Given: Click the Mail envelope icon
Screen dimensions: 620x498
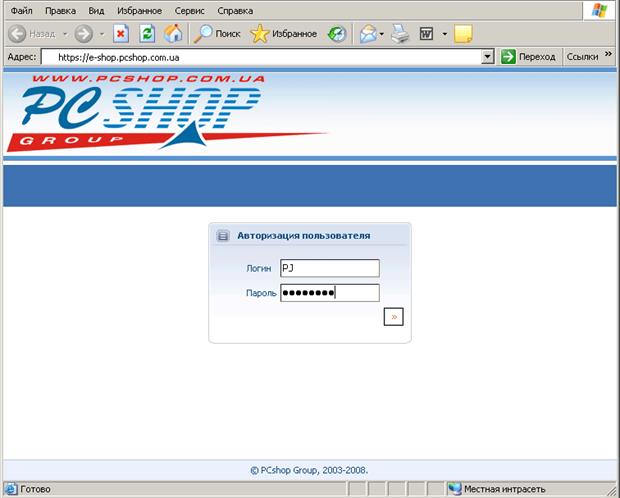Looking at the screenshot, I should [x=367, y=33].
